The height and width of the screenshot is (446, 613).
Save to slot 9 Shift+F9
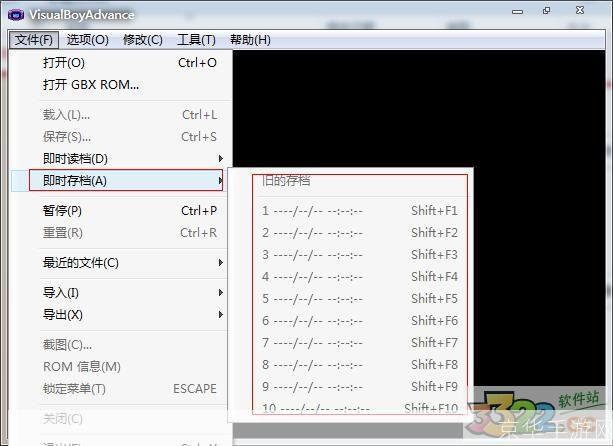pyautogui.click(x=351, y=387)
